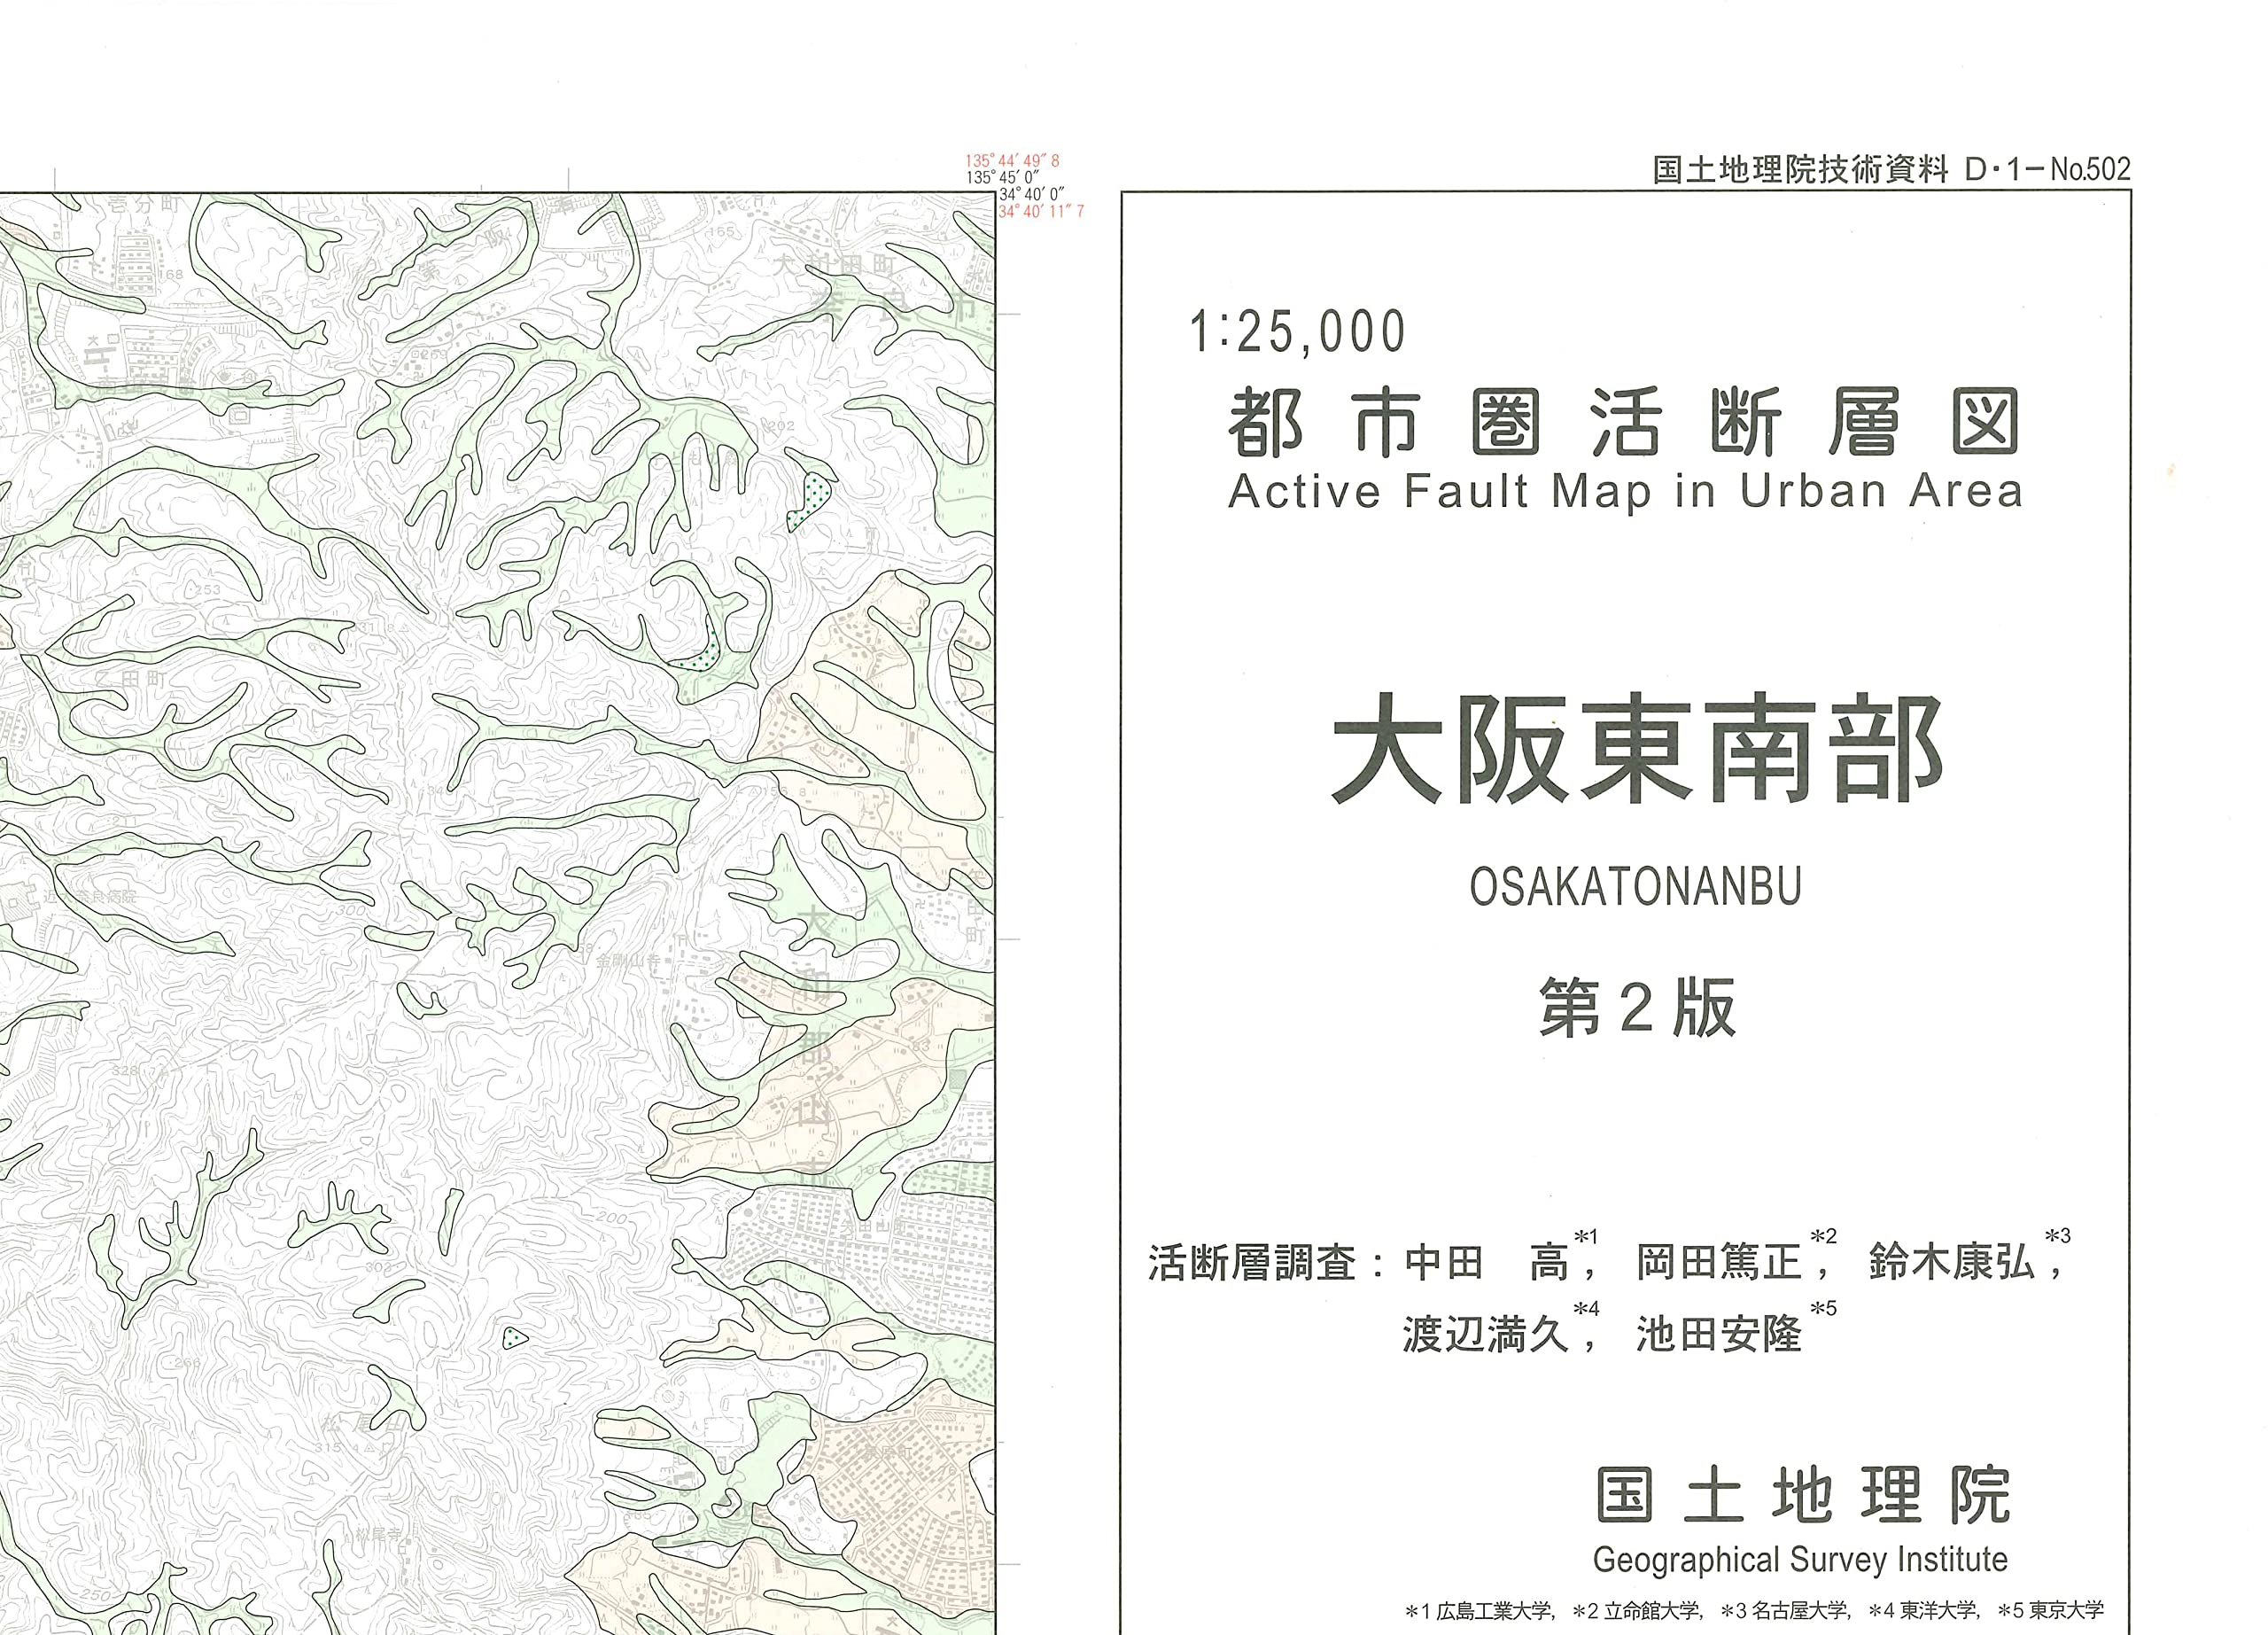
Task: Click the Japanese title 都市圏活断層図
Action: tap(1625, 422)
